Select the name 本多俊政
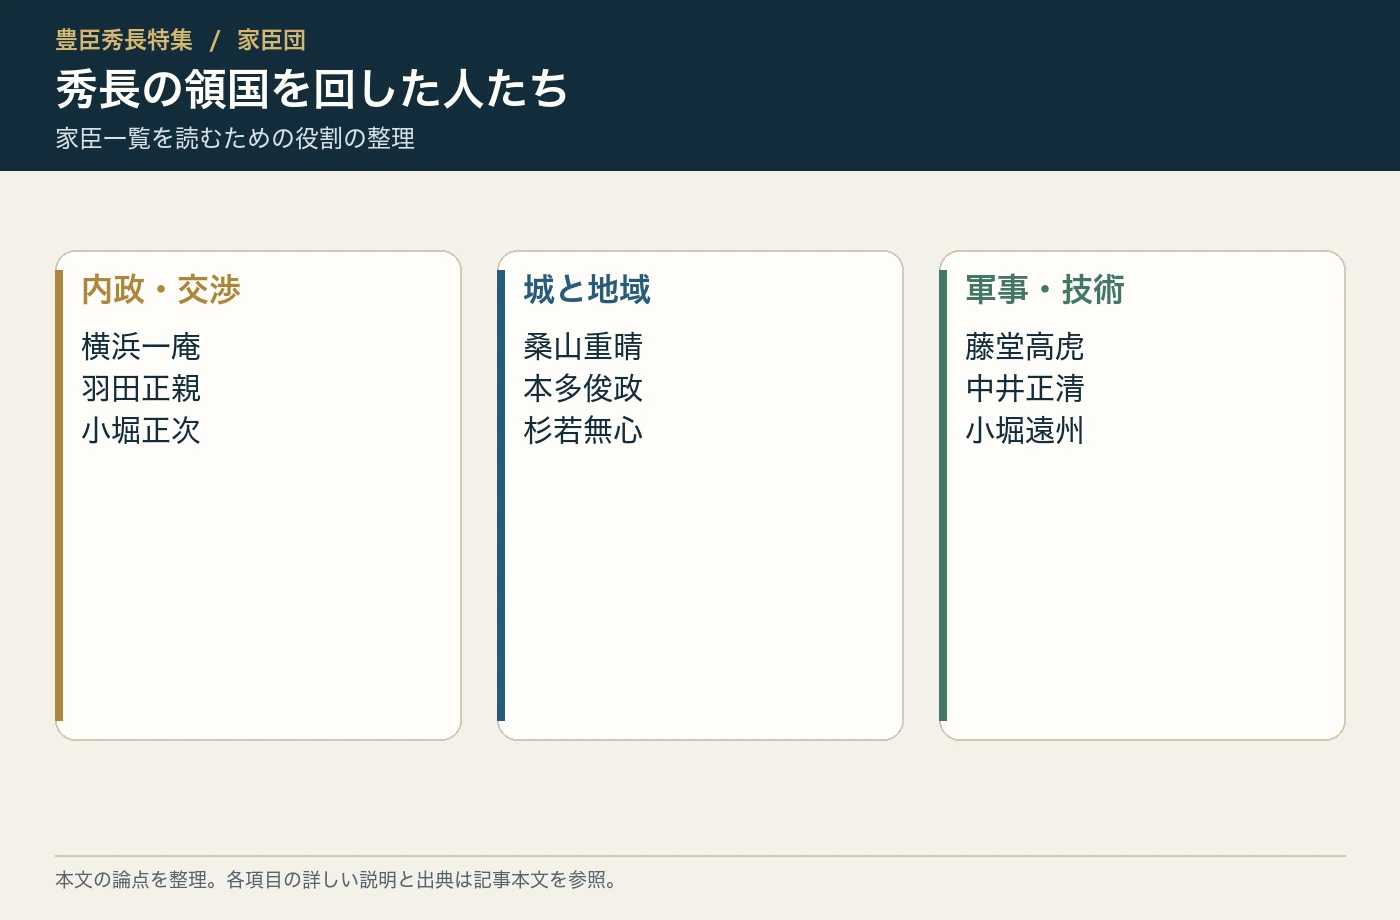This screenshot has width=1400, height=920. (x=583, y=389)
